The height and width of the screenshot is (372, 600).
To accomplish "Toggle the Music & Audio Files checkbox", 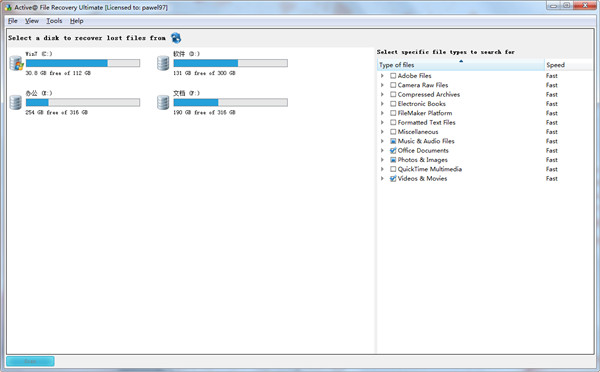I will click(393, 141).
